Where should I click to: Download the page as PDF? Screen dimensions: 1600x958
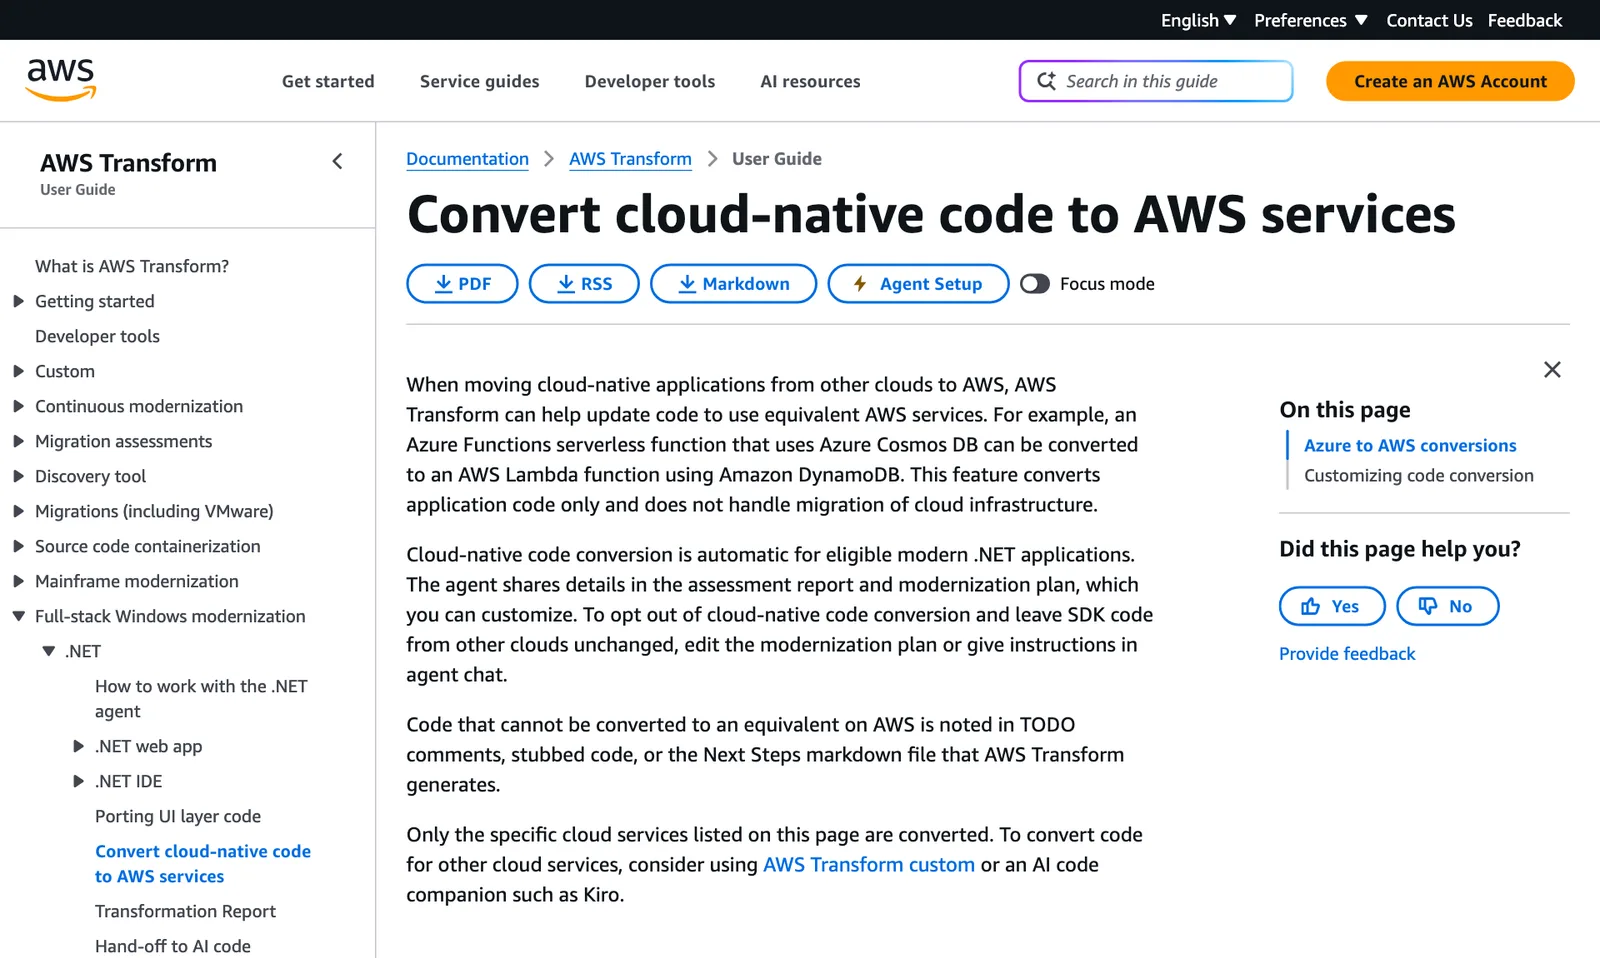pos(462,284)
